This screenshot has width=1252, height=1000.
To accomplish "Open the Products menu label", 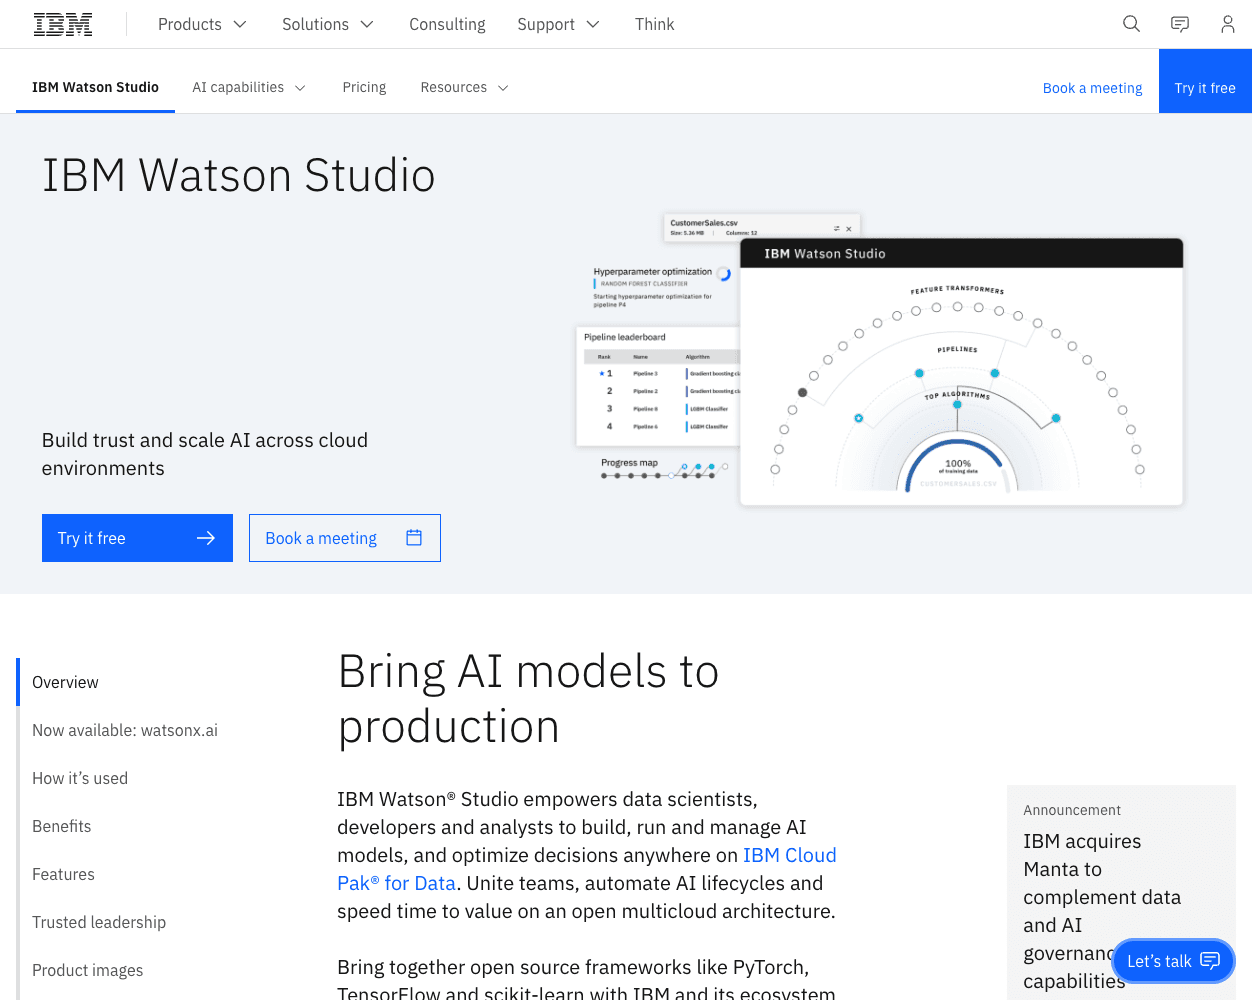I will click(190, 24).
